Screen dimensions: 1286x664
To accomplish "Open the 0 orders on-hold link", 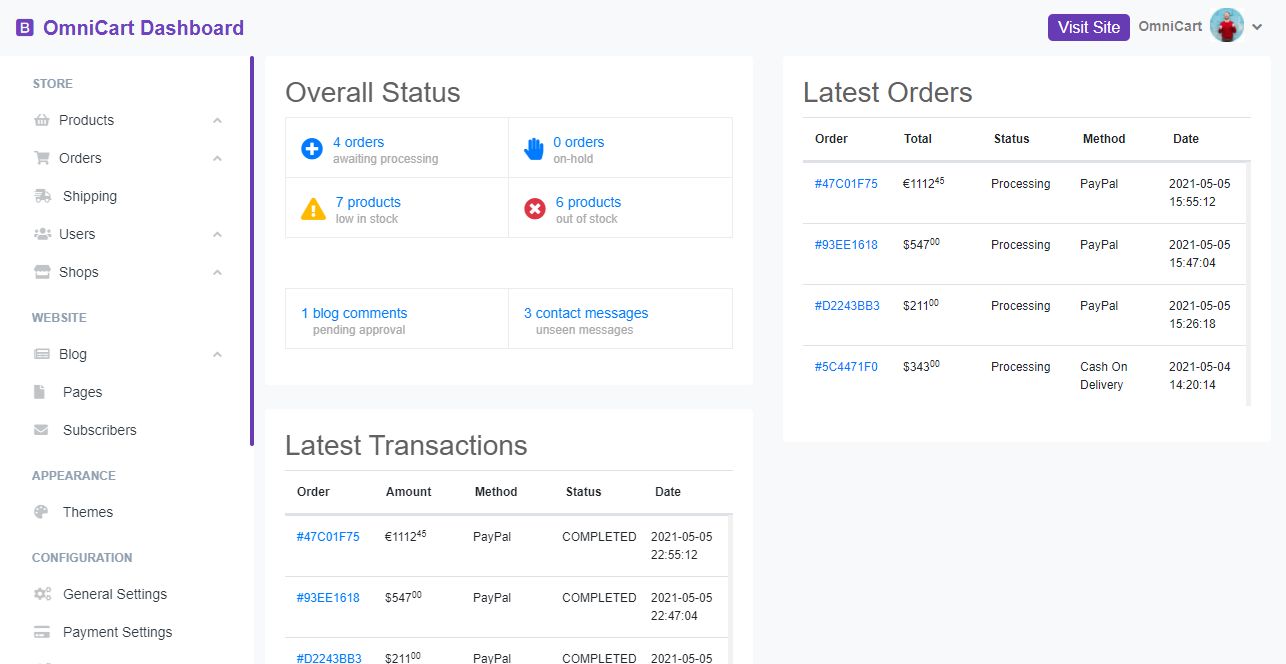I will pos(578,142).
